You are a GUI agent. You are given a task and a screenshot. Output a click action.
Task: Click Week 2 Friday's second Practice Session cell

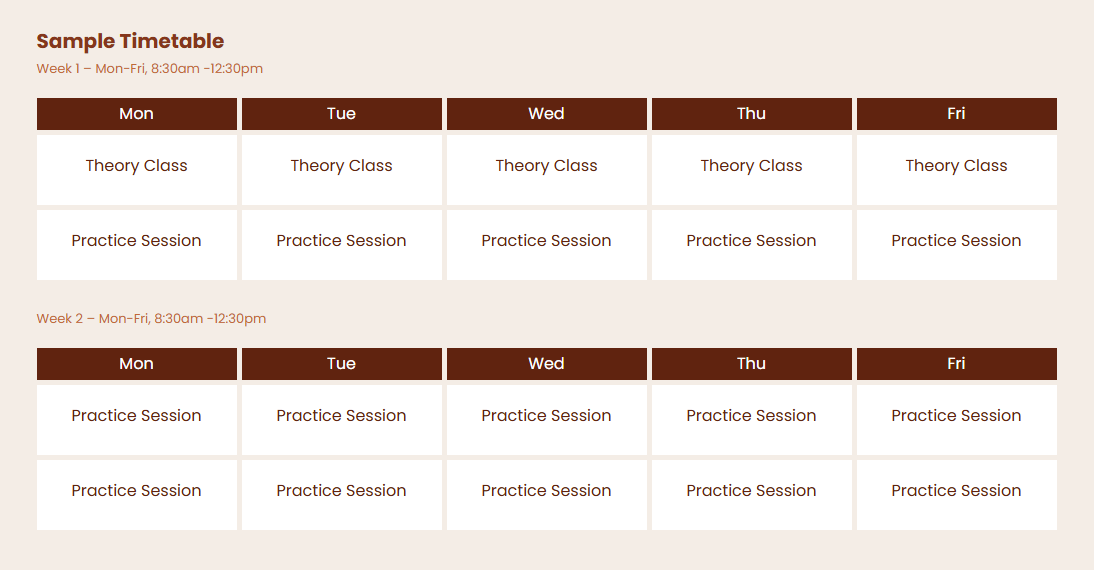[957, 491]
